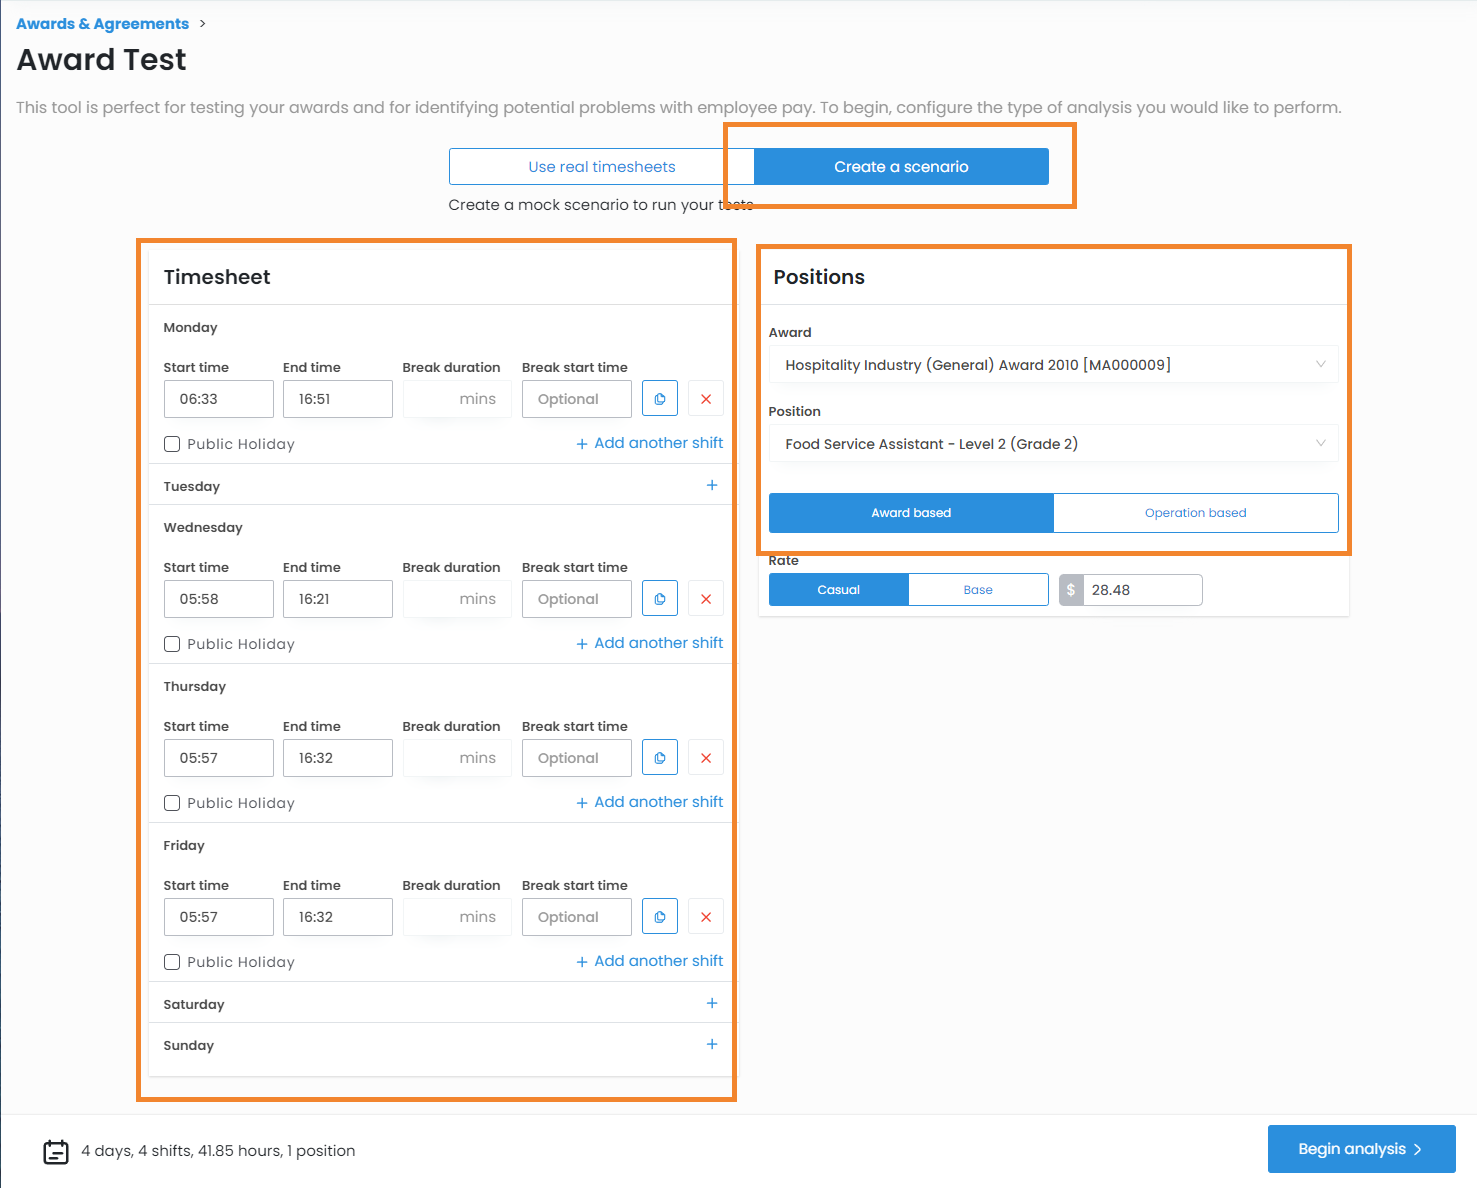Enable Public Holiday for Wednesday
Screen dimensions: 1477x1188
[x=172, y=644]
